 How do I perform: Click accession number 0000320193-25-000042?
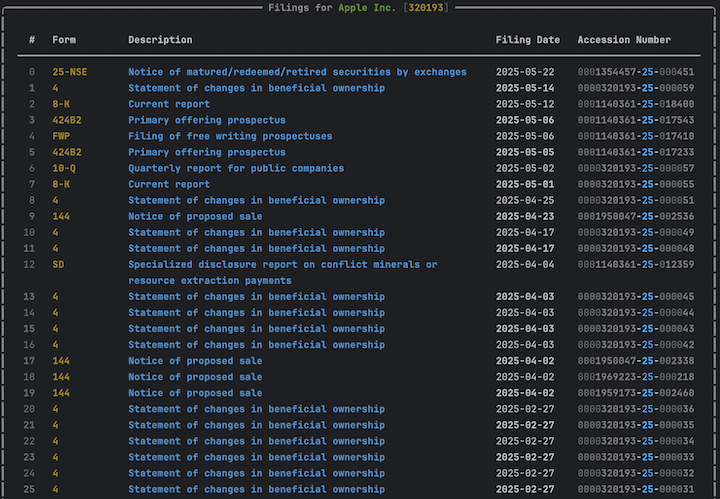[636, 345]
